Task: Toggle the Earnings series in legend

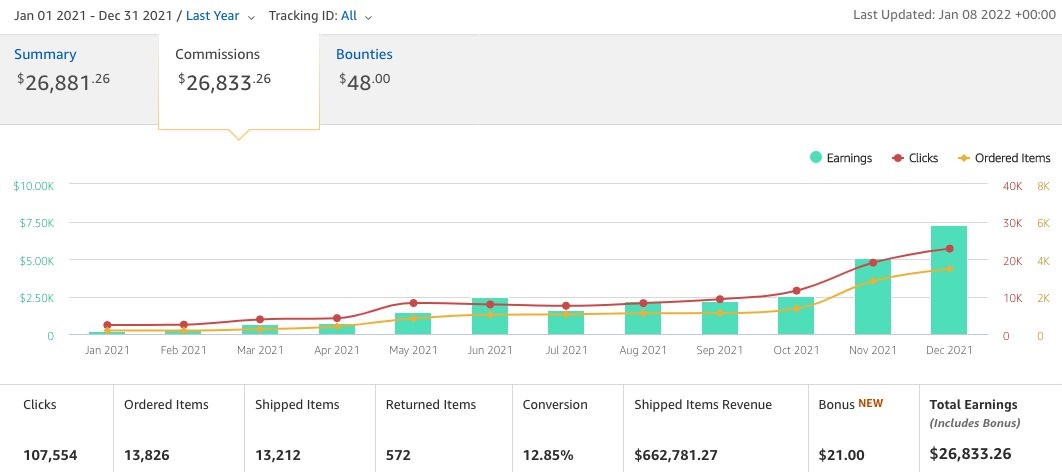Action: (x=841, y=158)
